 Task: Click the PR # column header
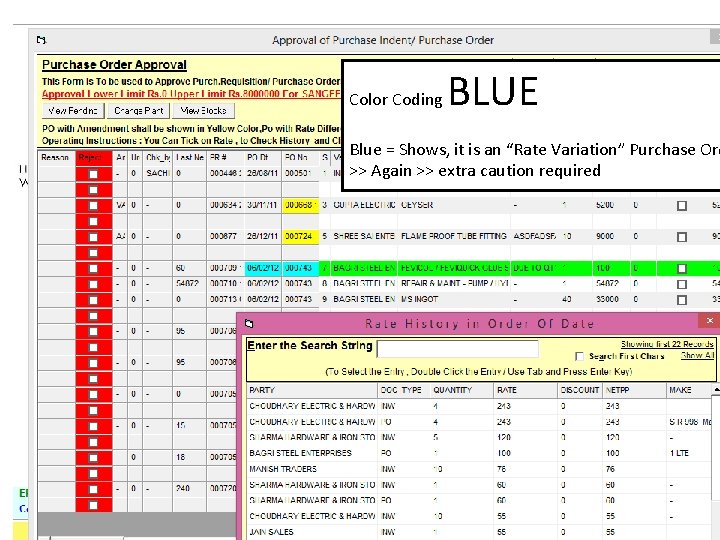point(225,158)
